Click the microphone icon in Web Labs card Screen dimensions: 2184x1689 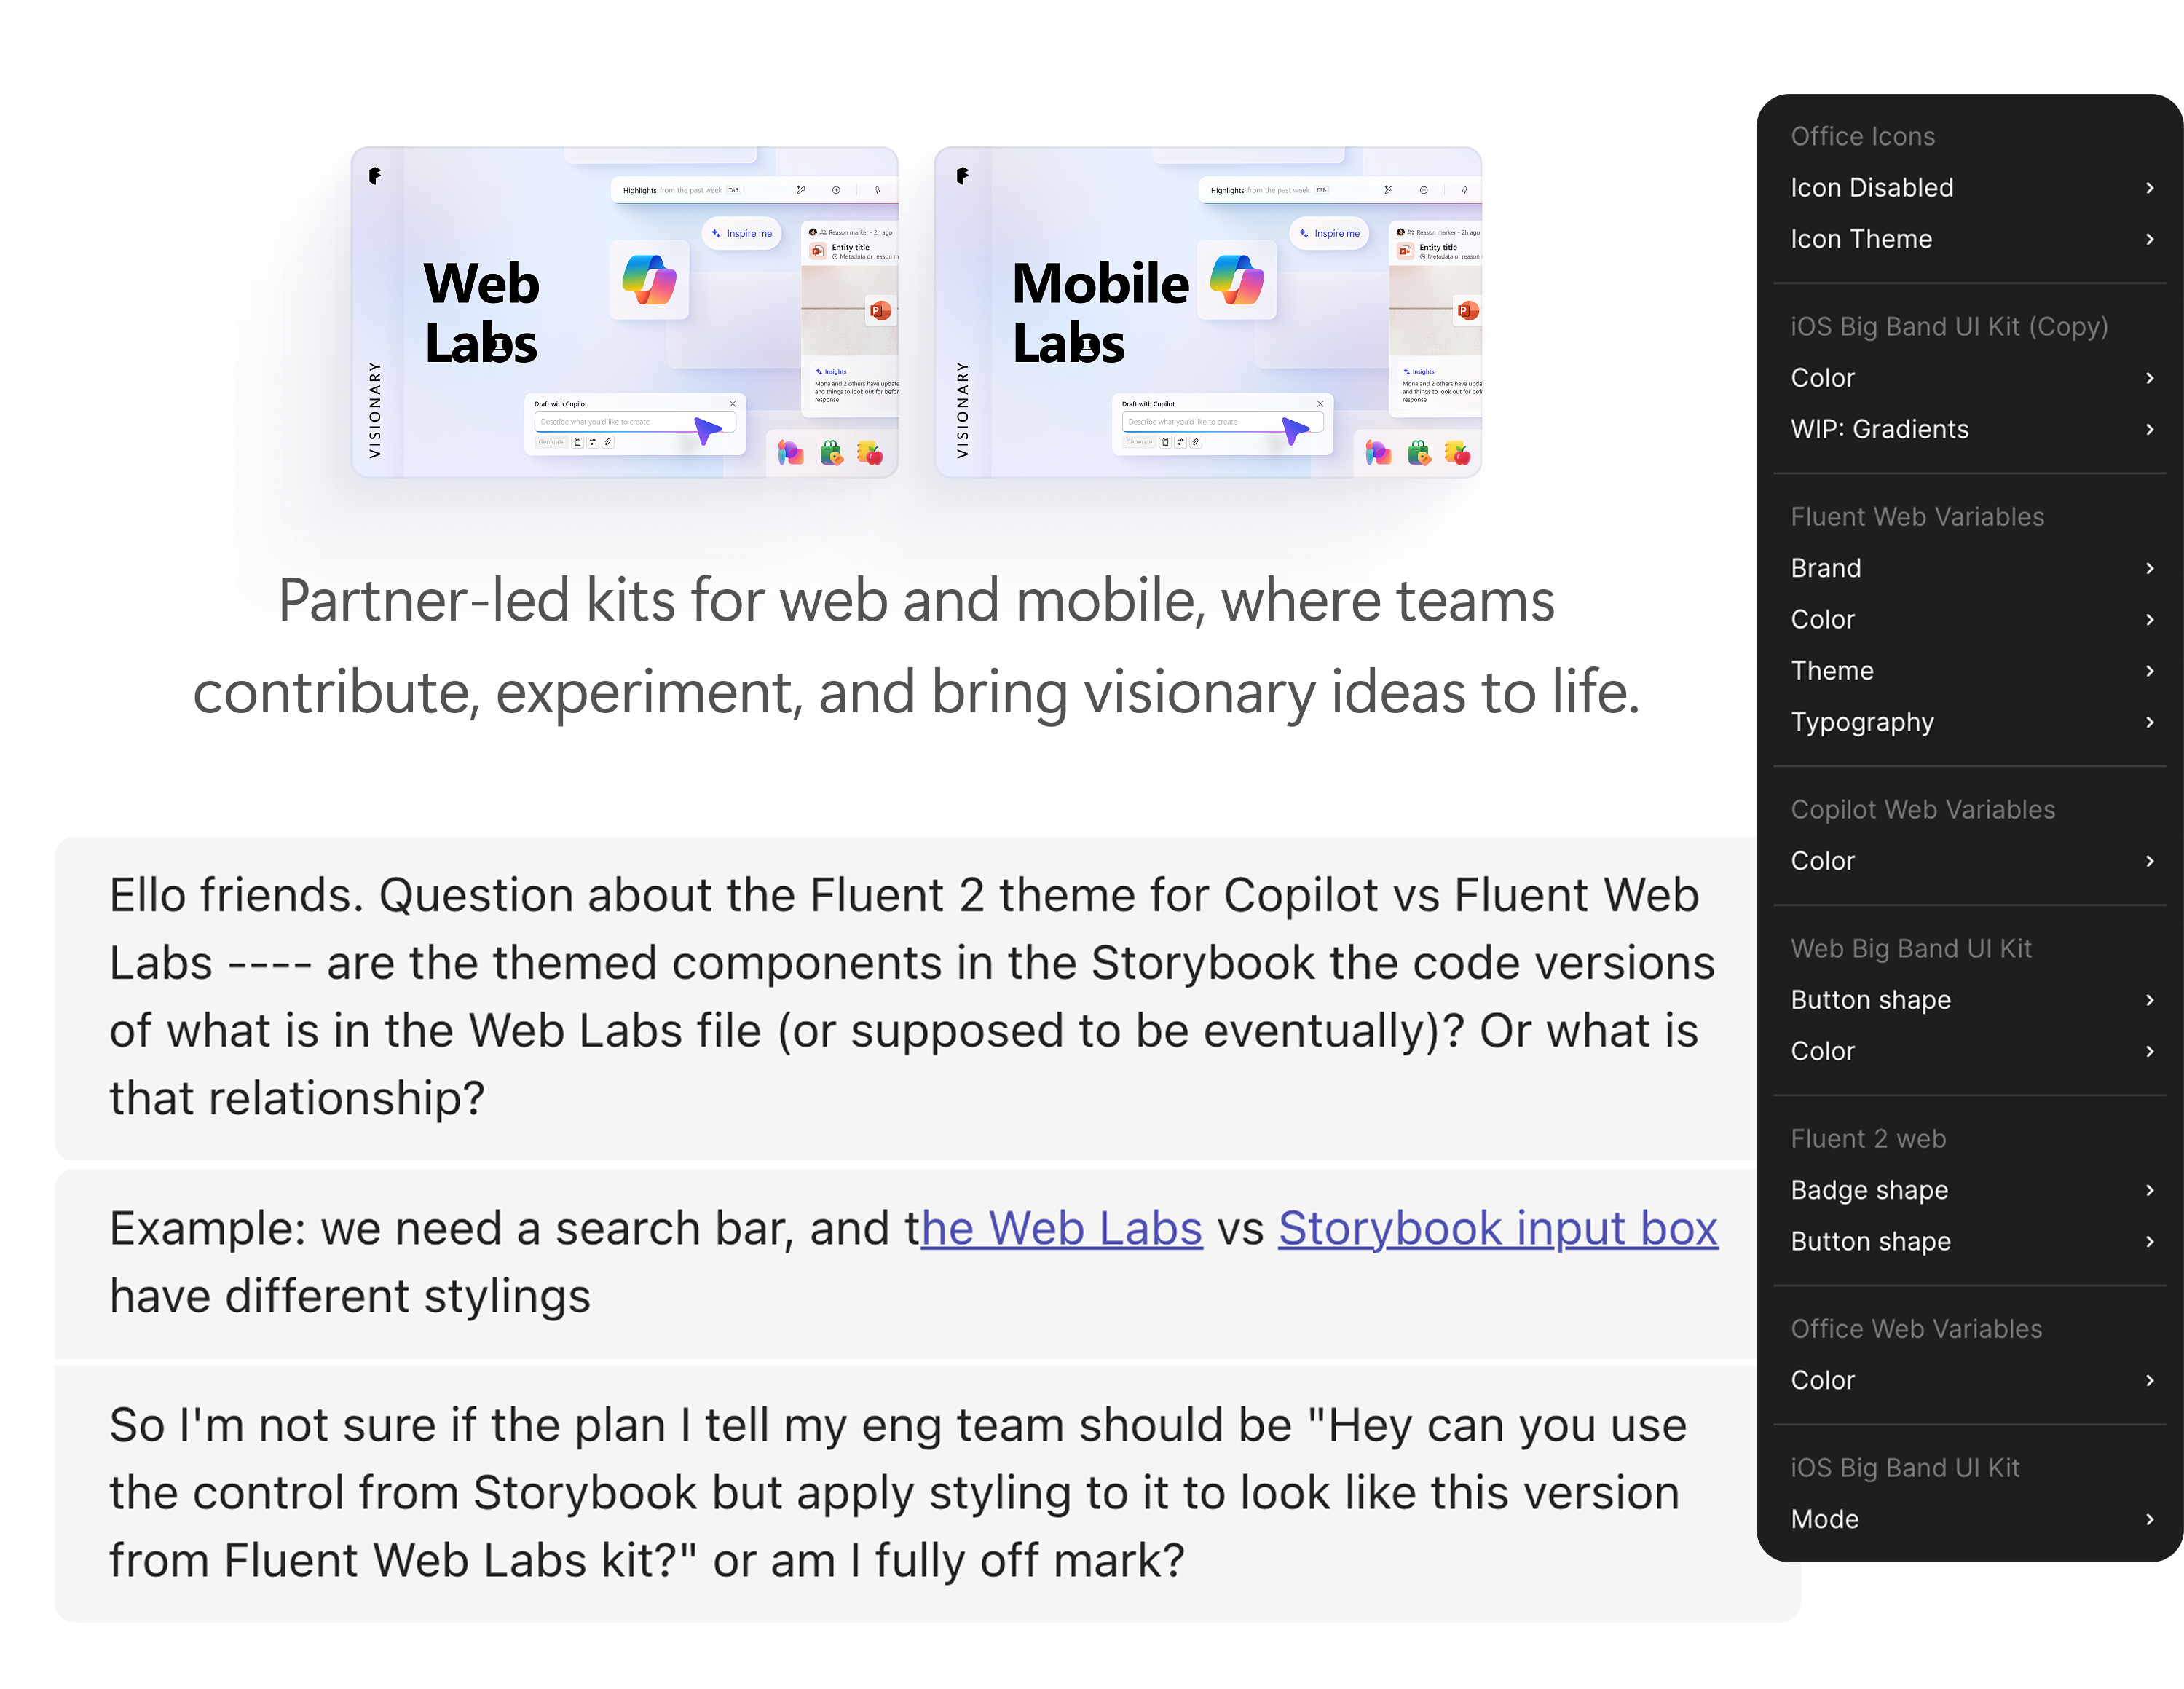[x=877, y=190]
